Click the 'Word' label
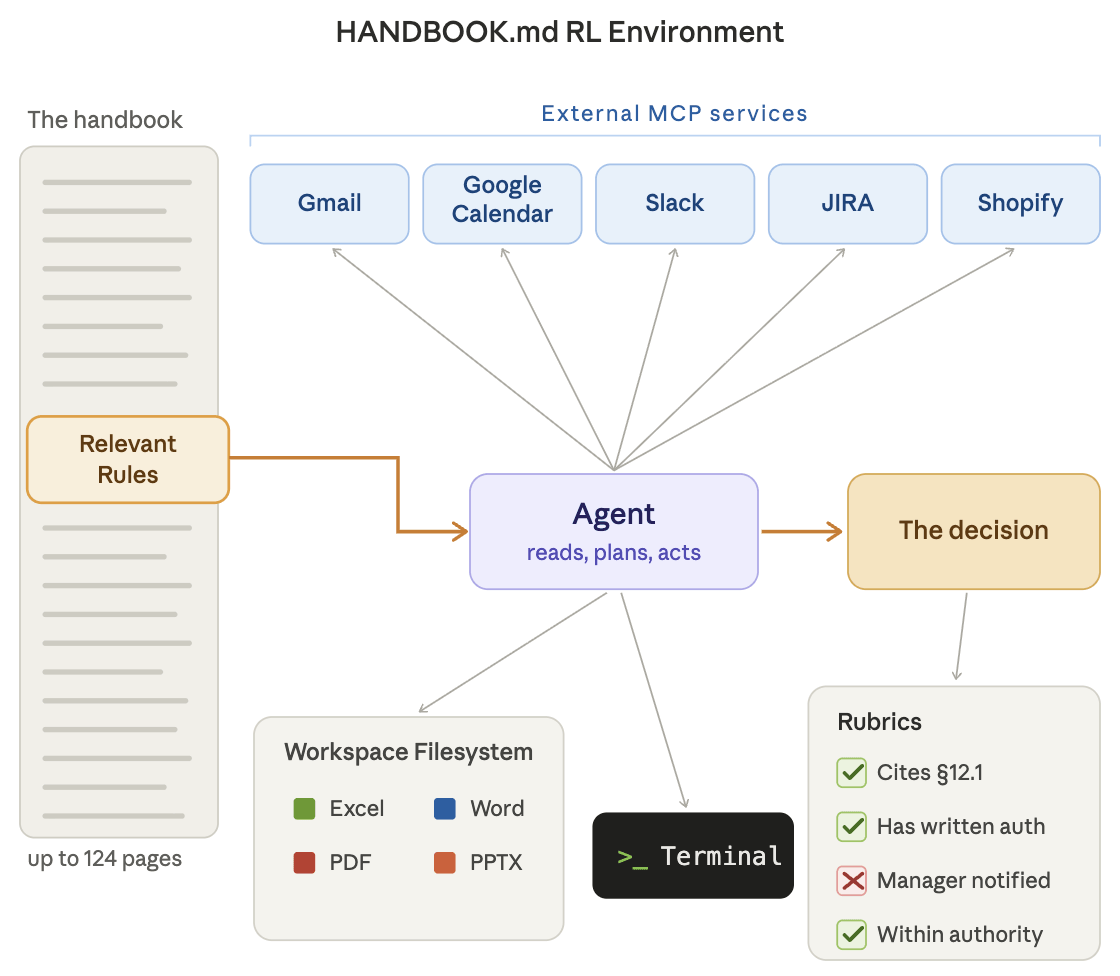Screen dimensions: 1120x976 497,809
